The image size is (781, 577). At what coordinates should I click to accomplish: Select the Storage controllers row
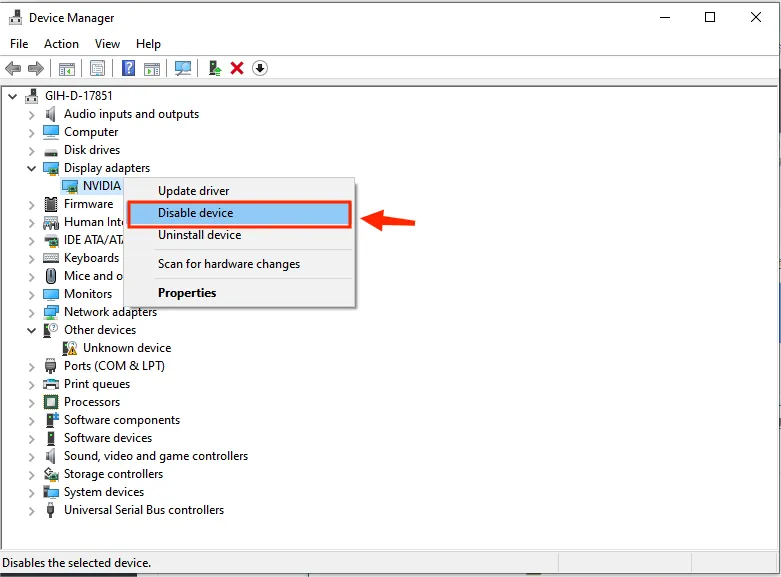coord(113,474)
